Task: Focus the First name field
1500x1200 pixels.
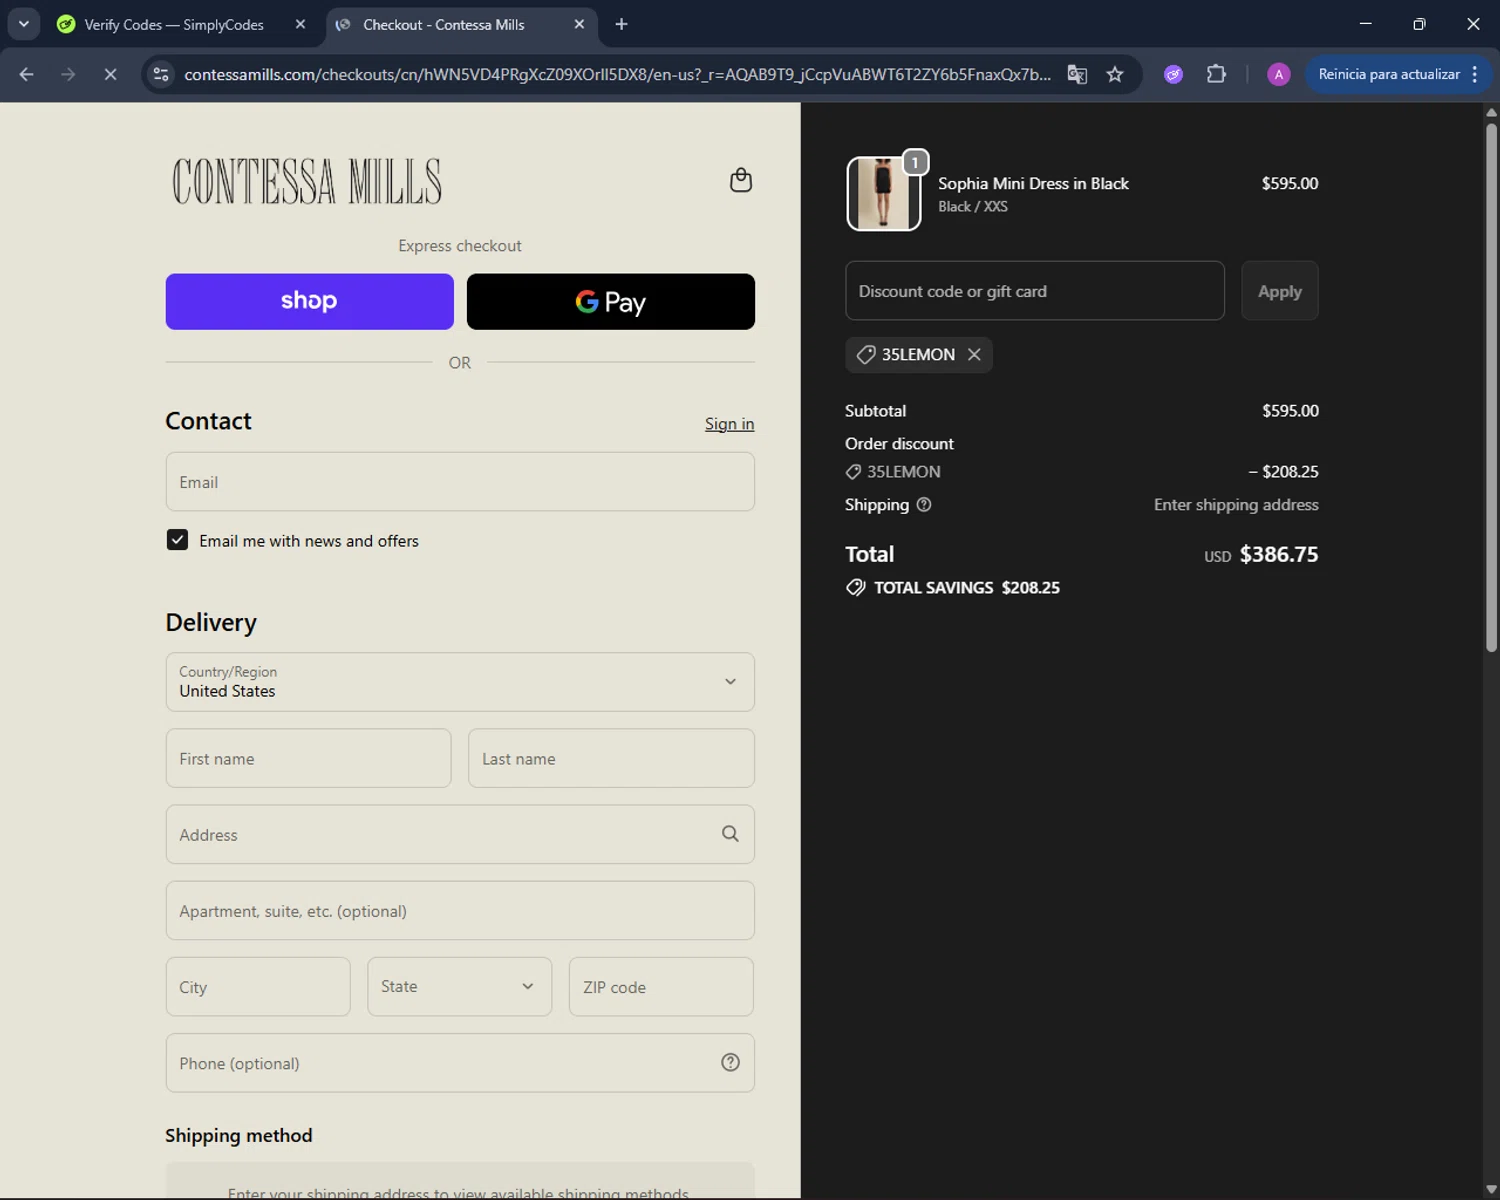Action: tap(308, 758)
